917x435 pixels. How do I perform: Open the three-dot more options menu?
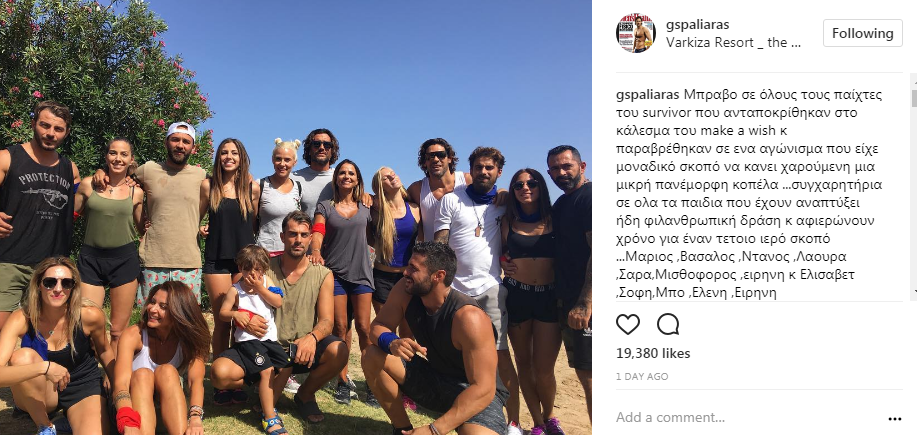[895, 419]
